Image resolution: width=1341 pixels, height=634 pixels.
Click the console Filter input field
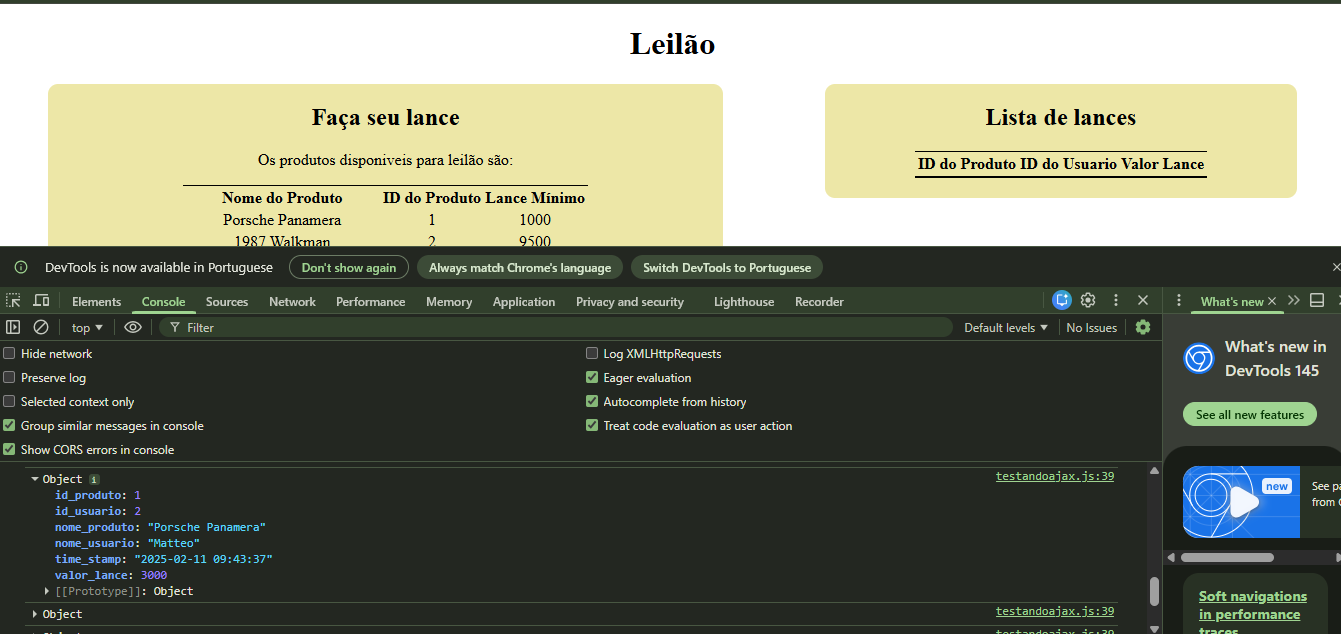(x=560, y=328)
